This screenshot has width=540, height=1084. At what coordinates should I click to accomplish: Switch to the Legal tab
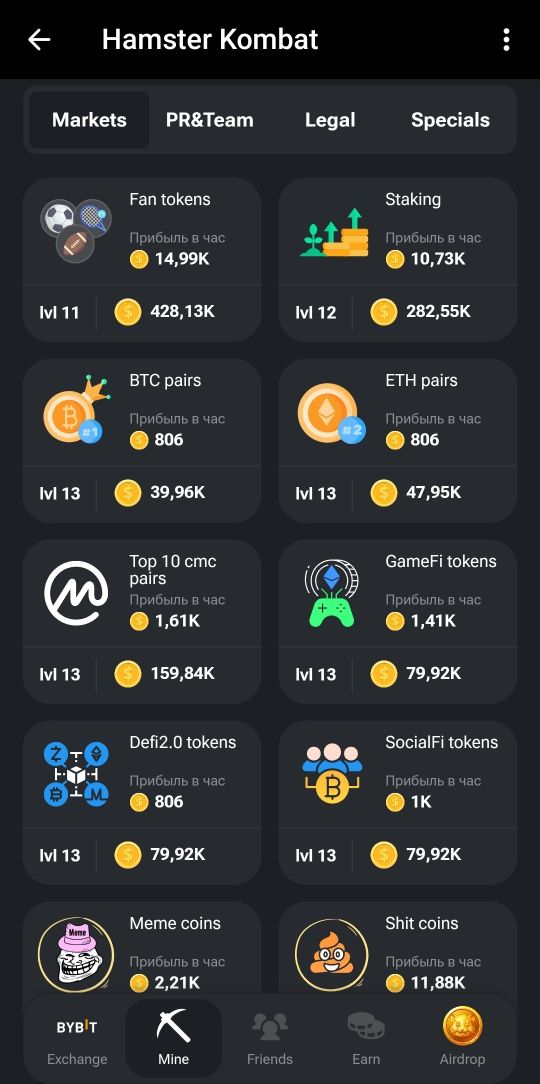pos(330,120)
